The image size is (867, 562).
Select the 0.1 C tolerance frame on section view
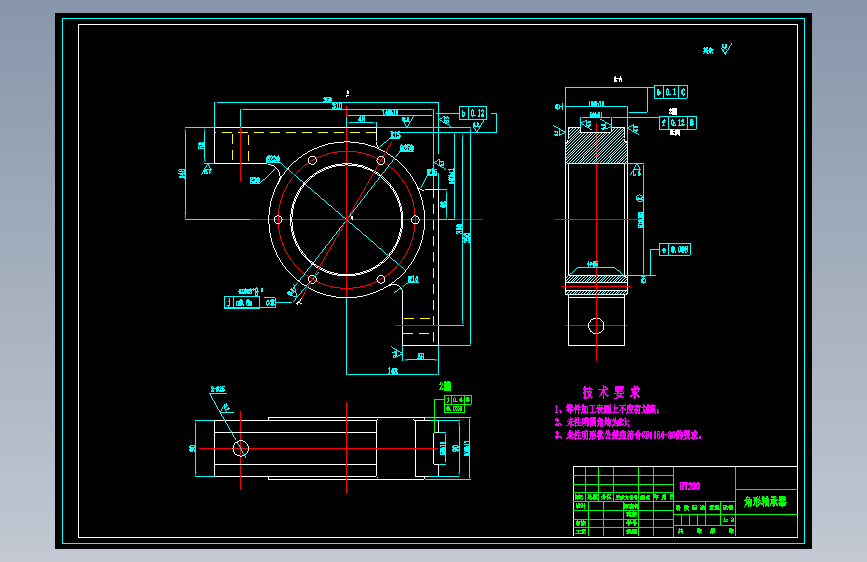tap(671, 92)
